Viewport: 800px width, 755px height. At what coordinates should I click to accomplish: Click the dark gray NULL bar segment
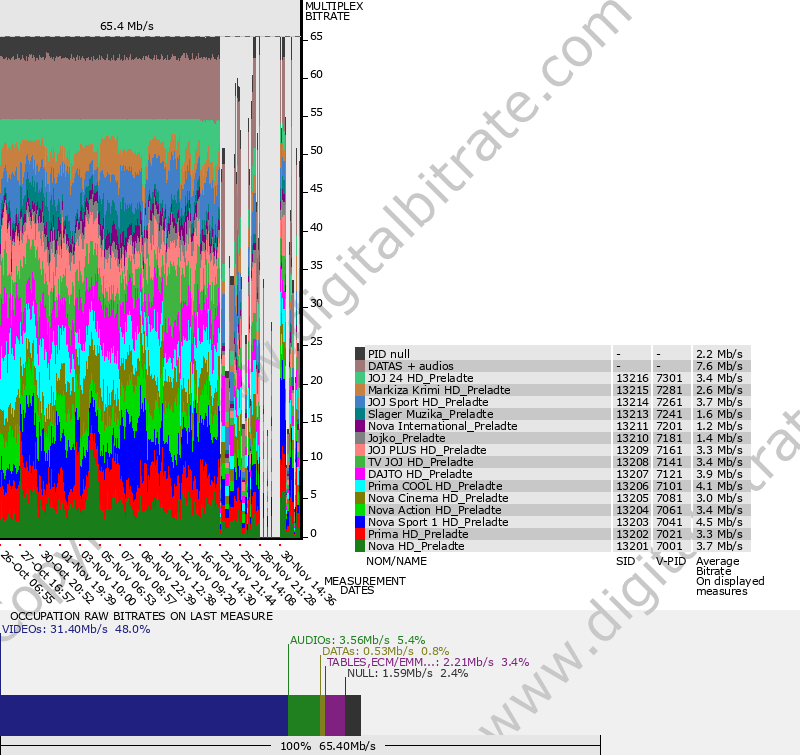353,715
